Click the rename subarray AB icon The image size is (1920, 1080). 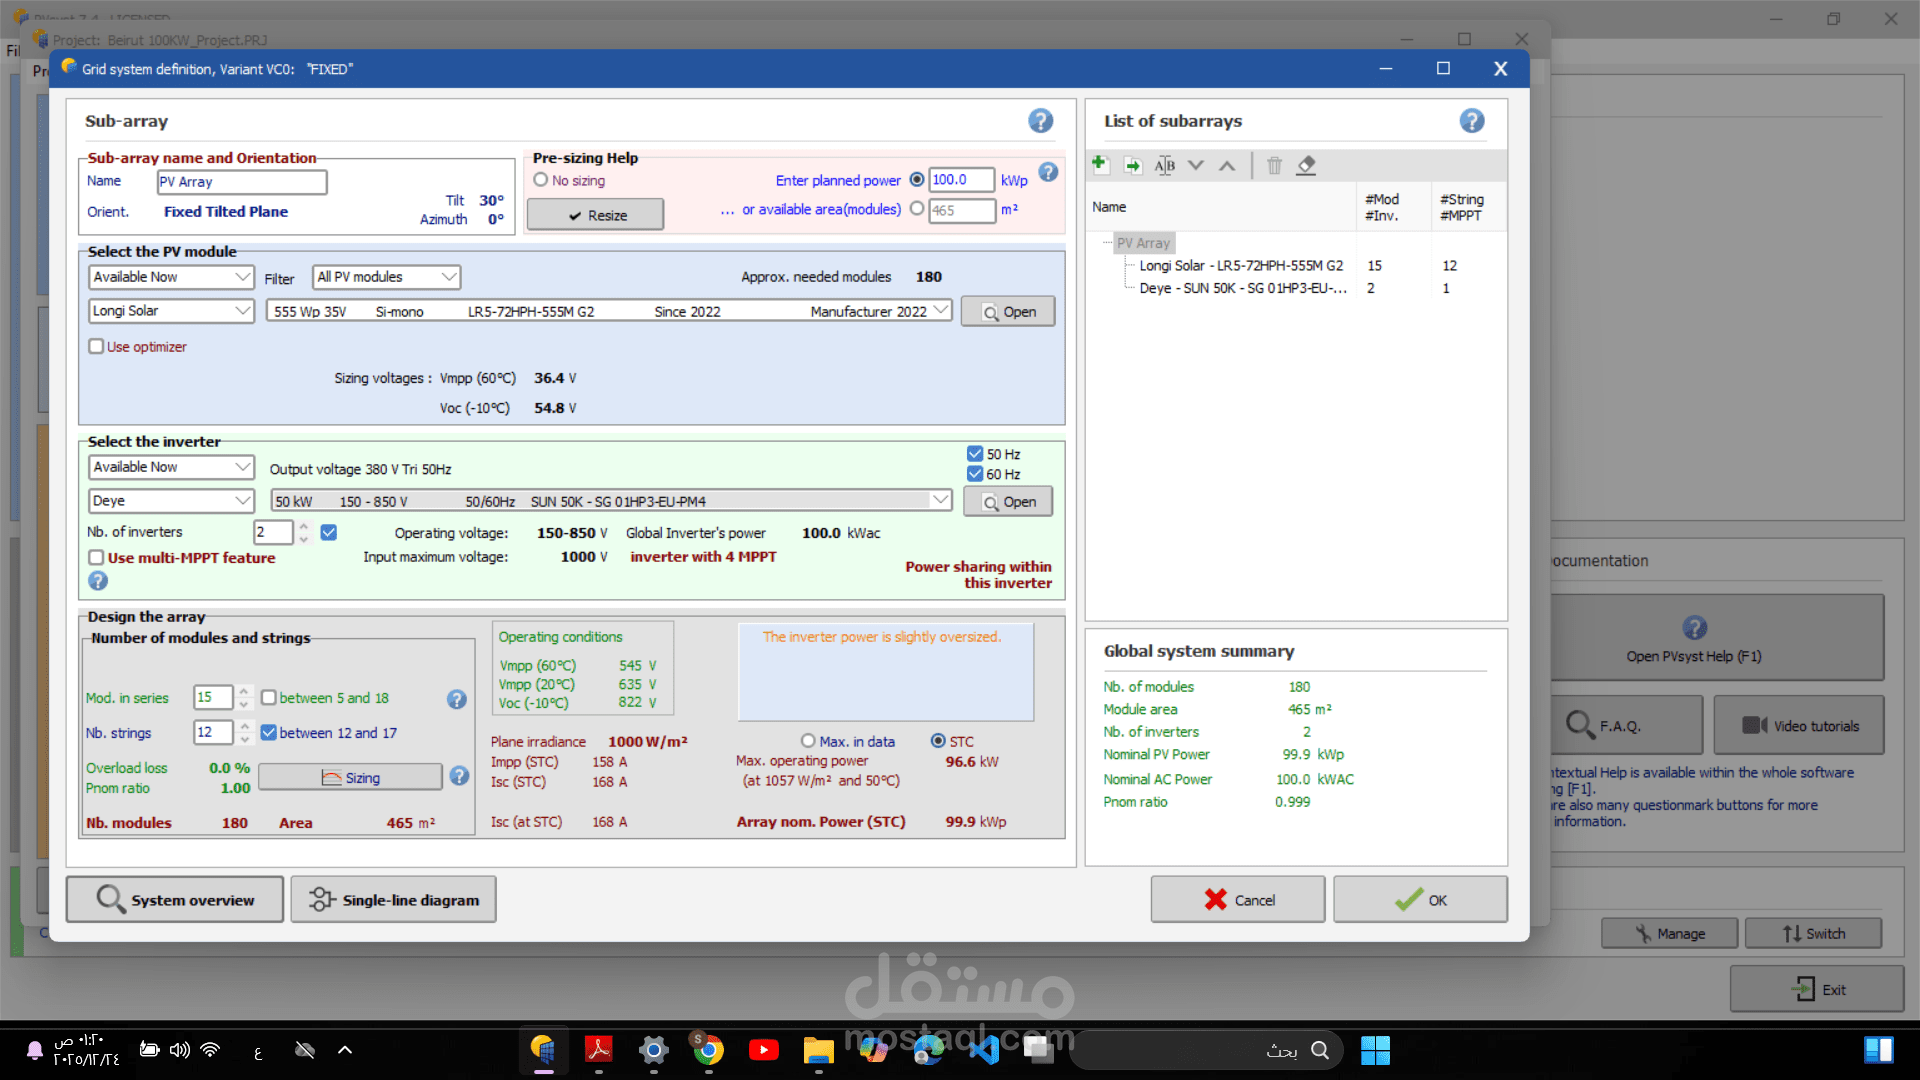(x=1165, y=165)
